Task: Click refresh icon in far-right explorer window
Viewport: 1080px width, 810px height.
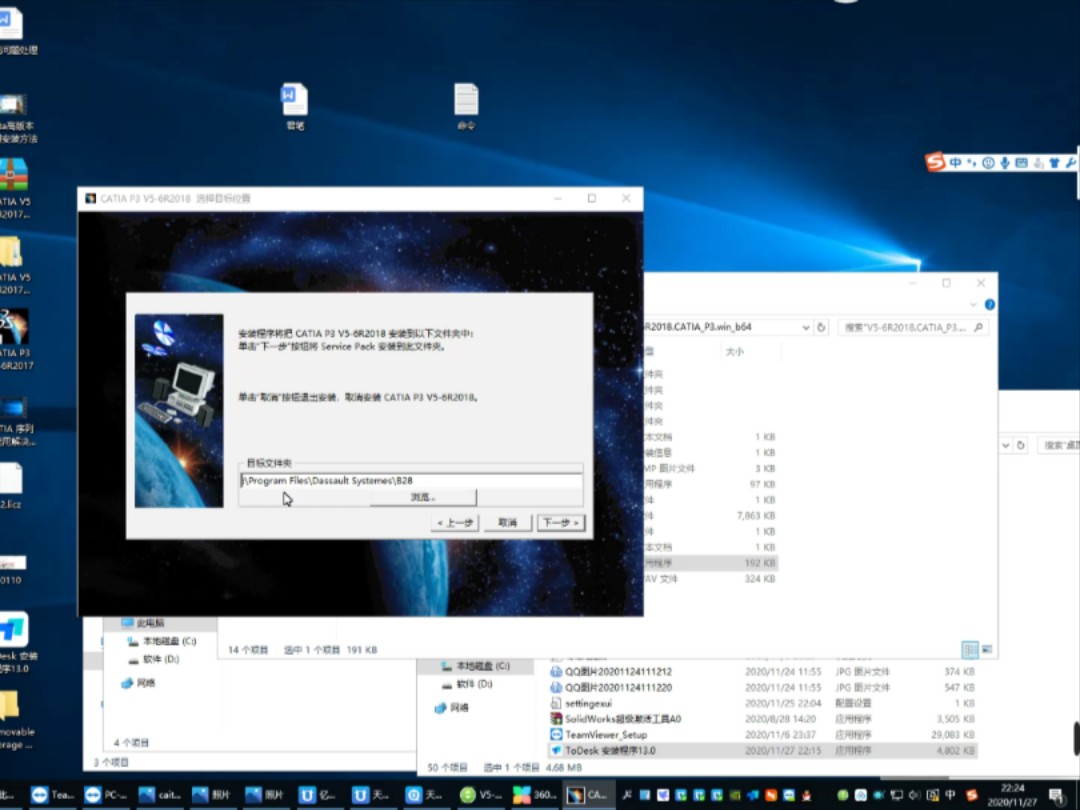Action: [1021, 446]
